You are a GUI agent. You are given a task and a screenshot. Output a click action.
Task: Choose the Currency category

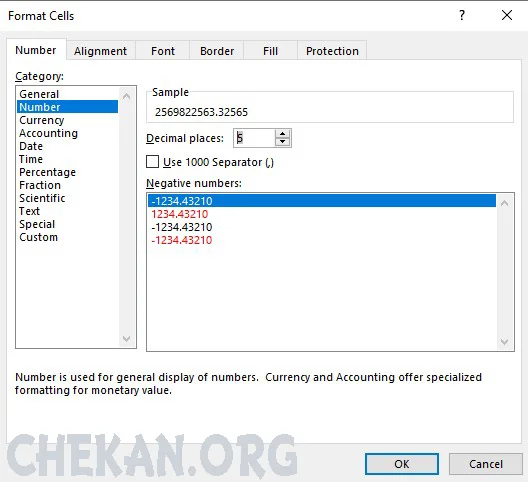point(67,120)
